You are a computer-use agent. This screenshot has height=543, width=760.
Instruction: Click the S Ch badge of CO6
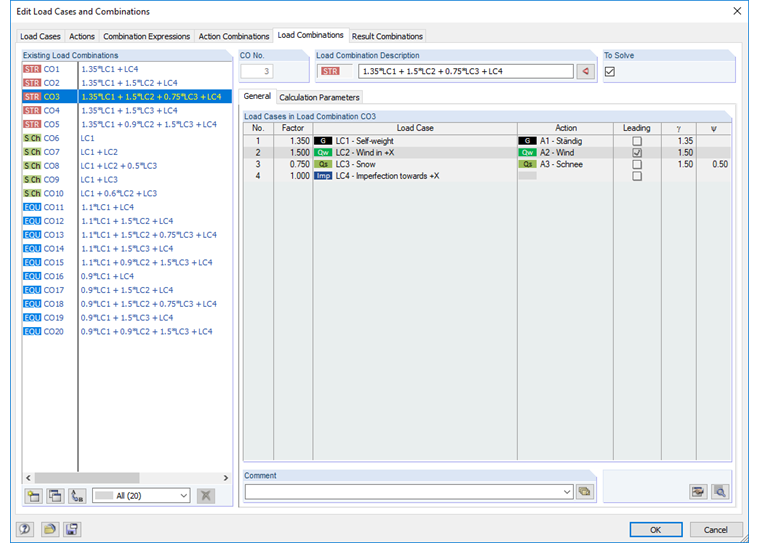[x=32, y=138]
